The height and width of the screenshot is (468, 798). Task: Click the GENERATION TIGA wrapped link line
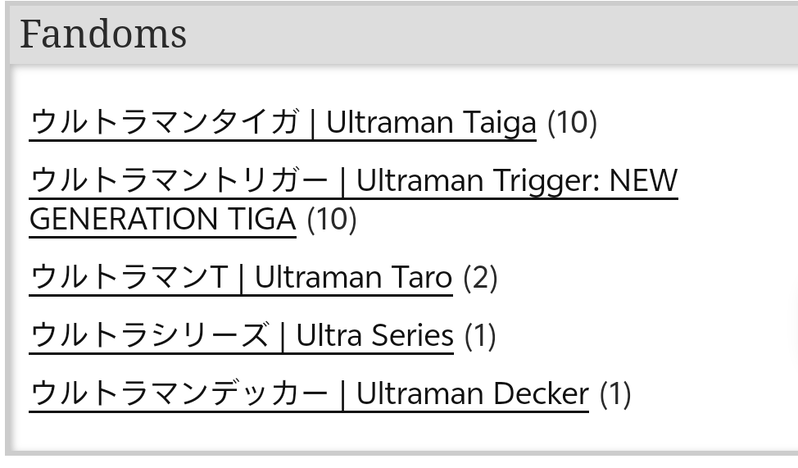point(163,219)
